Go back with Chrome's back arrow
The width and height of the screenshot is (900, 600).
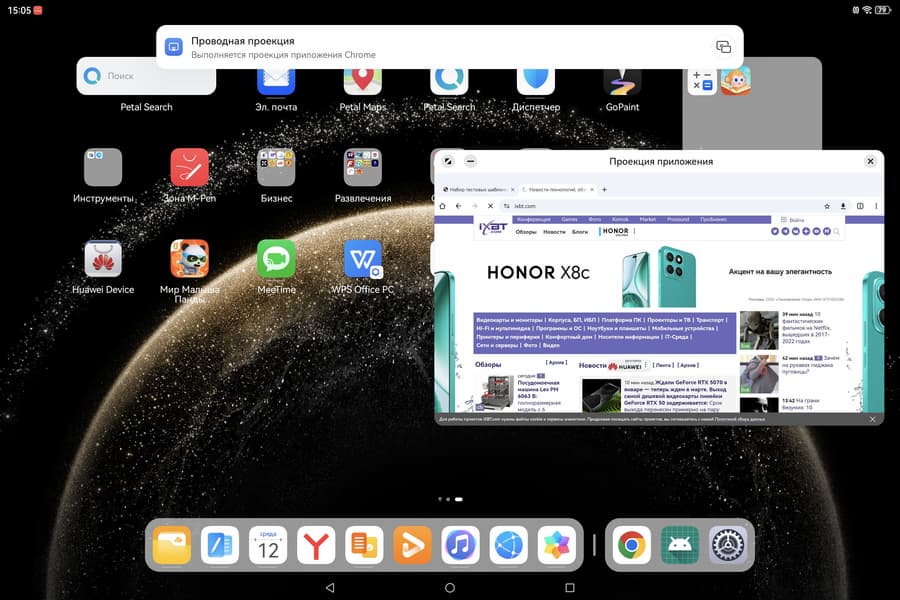pos(458,206)
